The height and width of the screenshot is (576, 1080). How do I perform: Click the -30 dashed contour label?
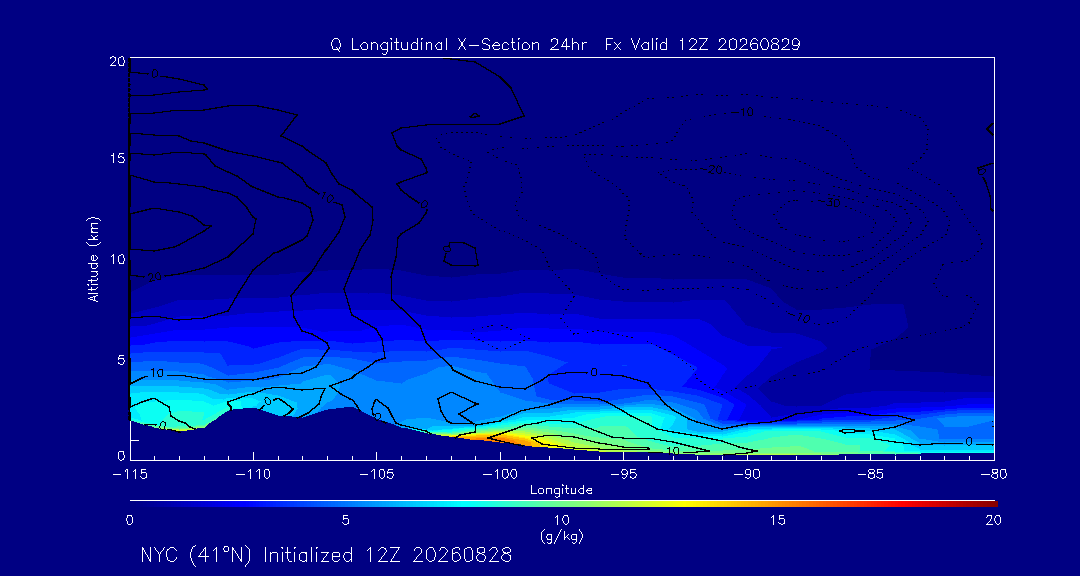point(832,203)
